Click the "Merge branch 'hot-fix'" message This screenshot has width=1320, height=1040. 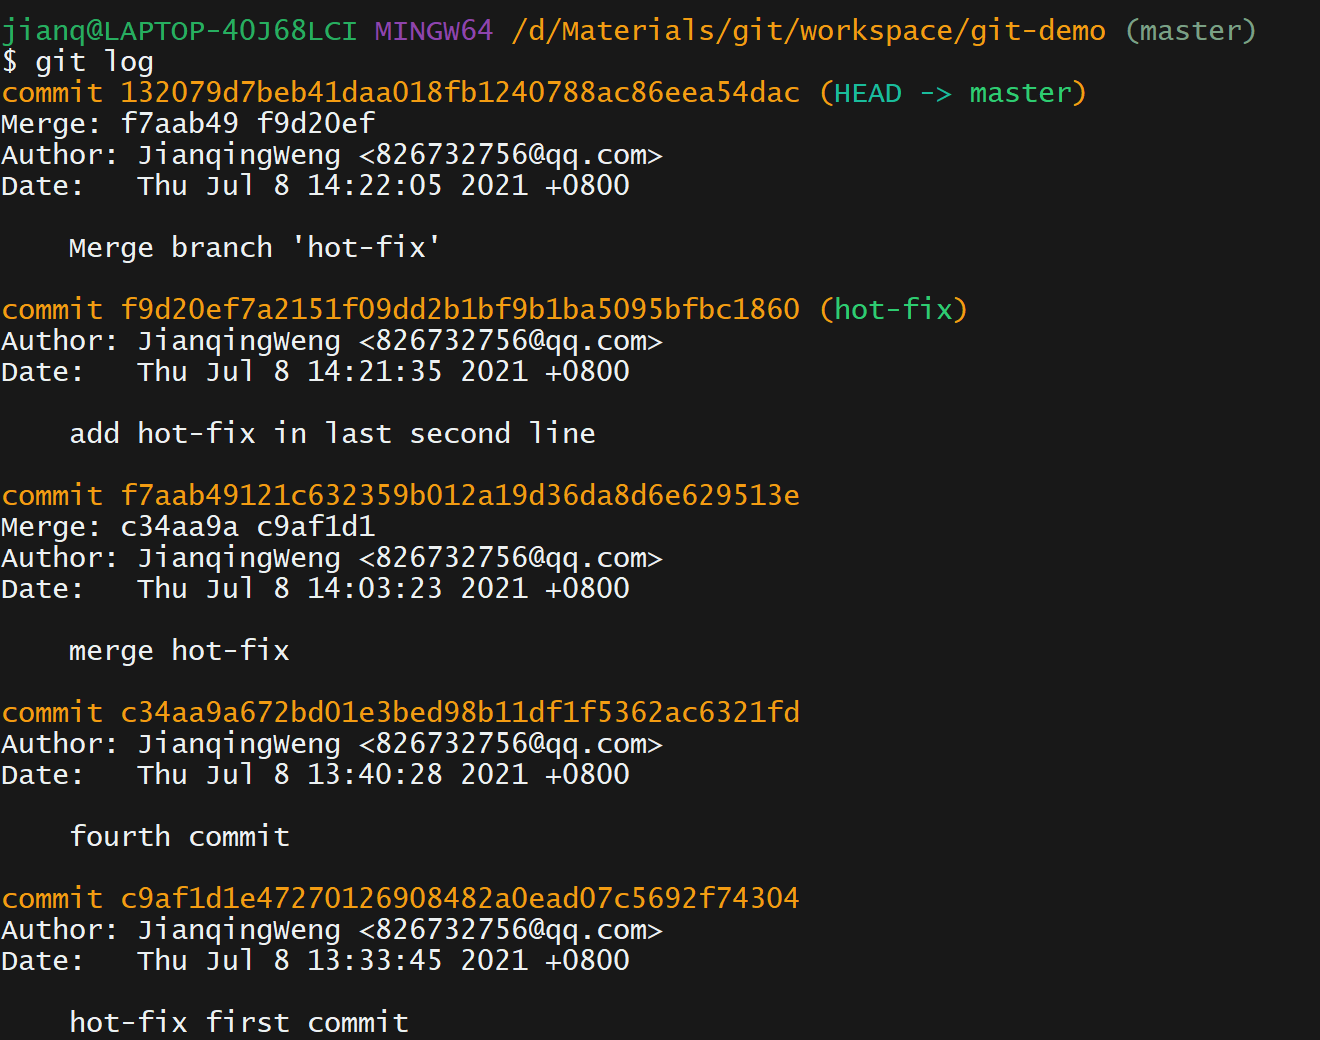(255, 248)
